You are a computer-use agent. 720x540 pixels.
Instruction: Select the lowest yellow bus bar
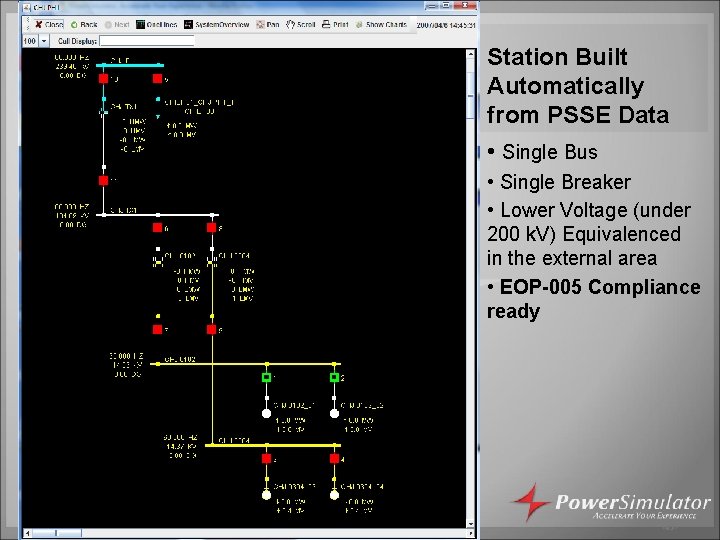(x=273, y=445)
